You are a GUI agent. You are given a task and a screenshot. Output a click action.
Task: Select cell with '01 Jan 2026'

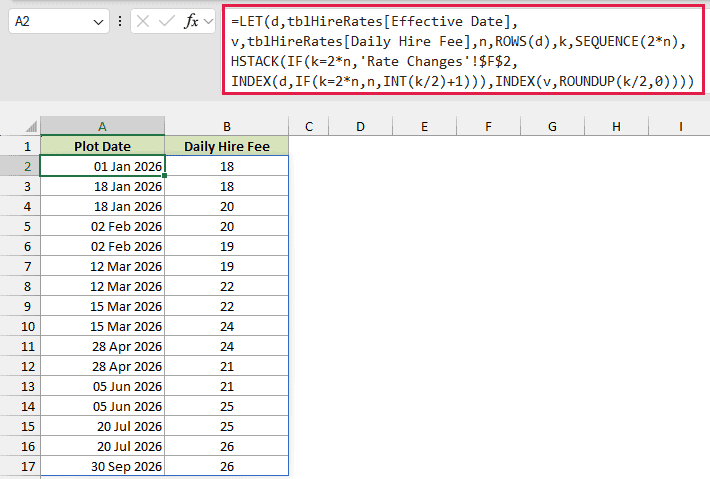pyautogui.click(x=102, y=166)
